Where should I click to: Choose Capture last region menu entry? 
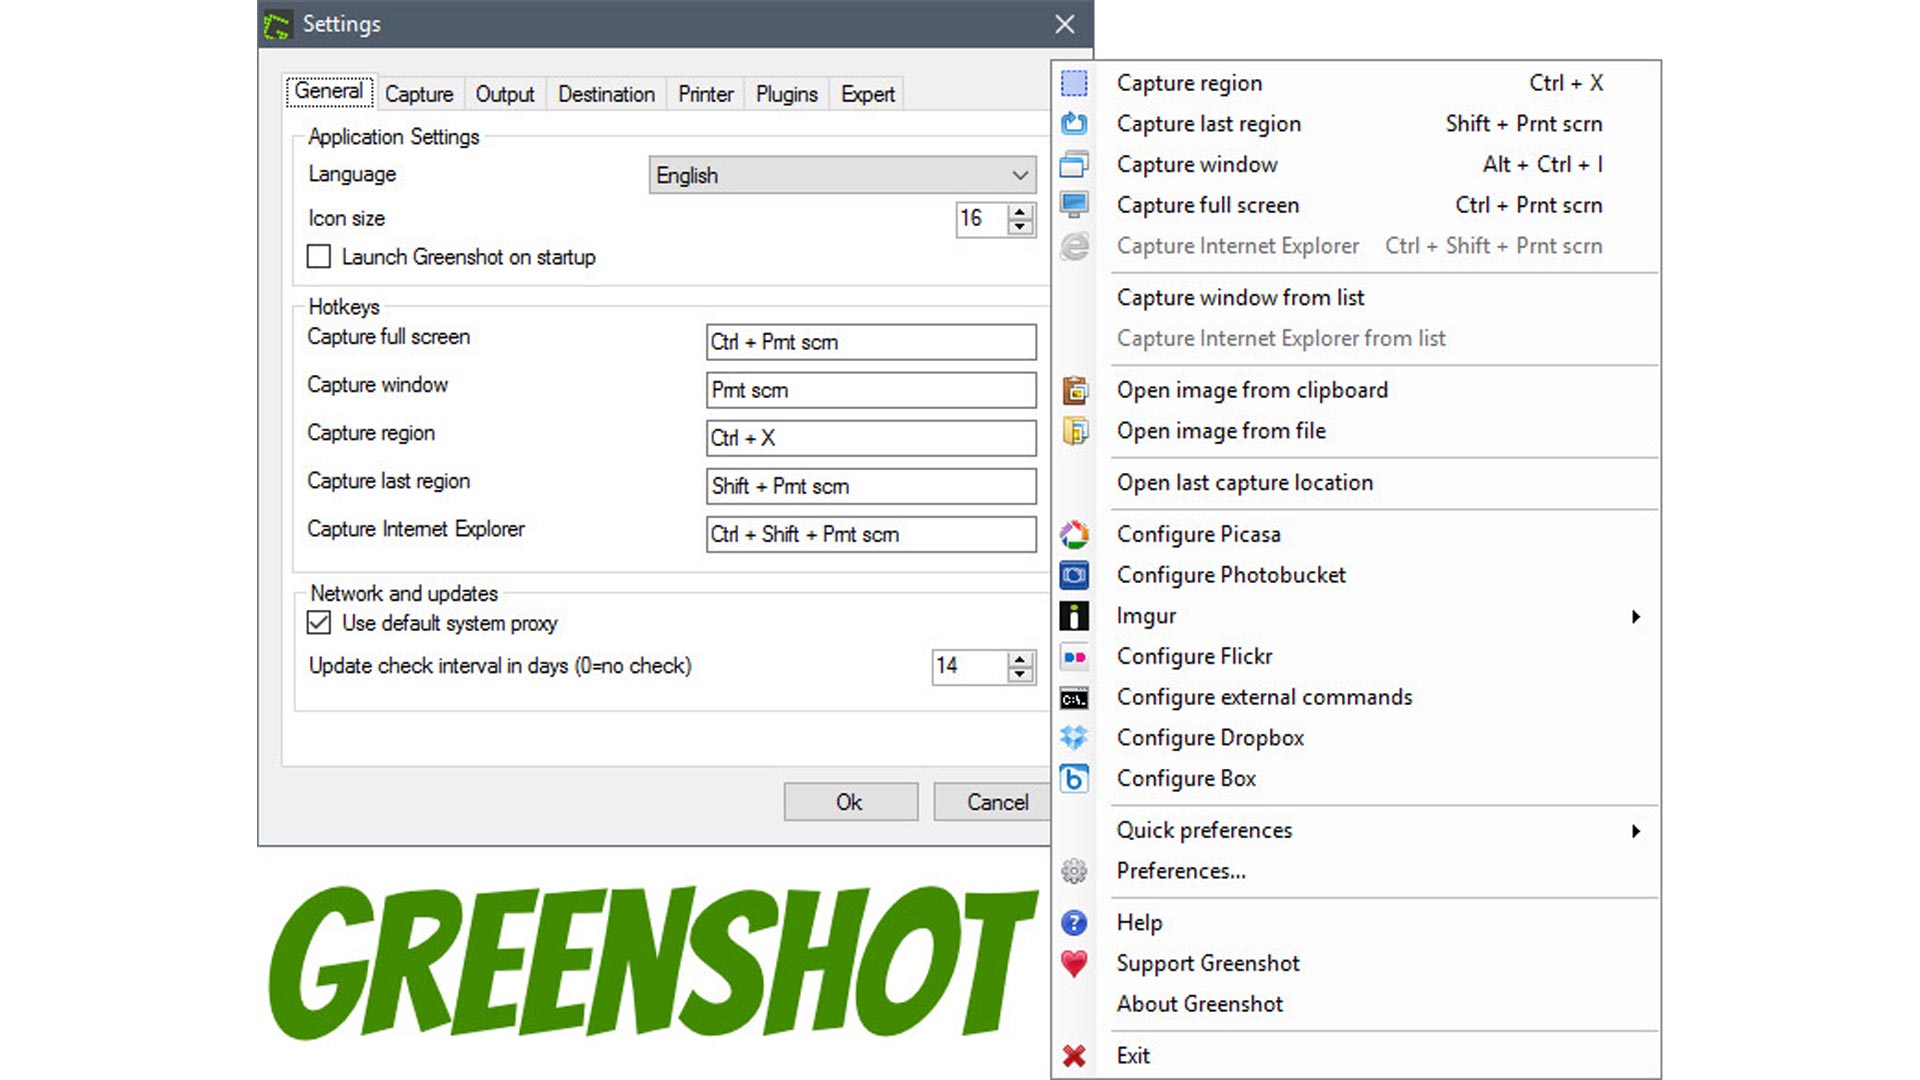click(x=1356, y=124)
